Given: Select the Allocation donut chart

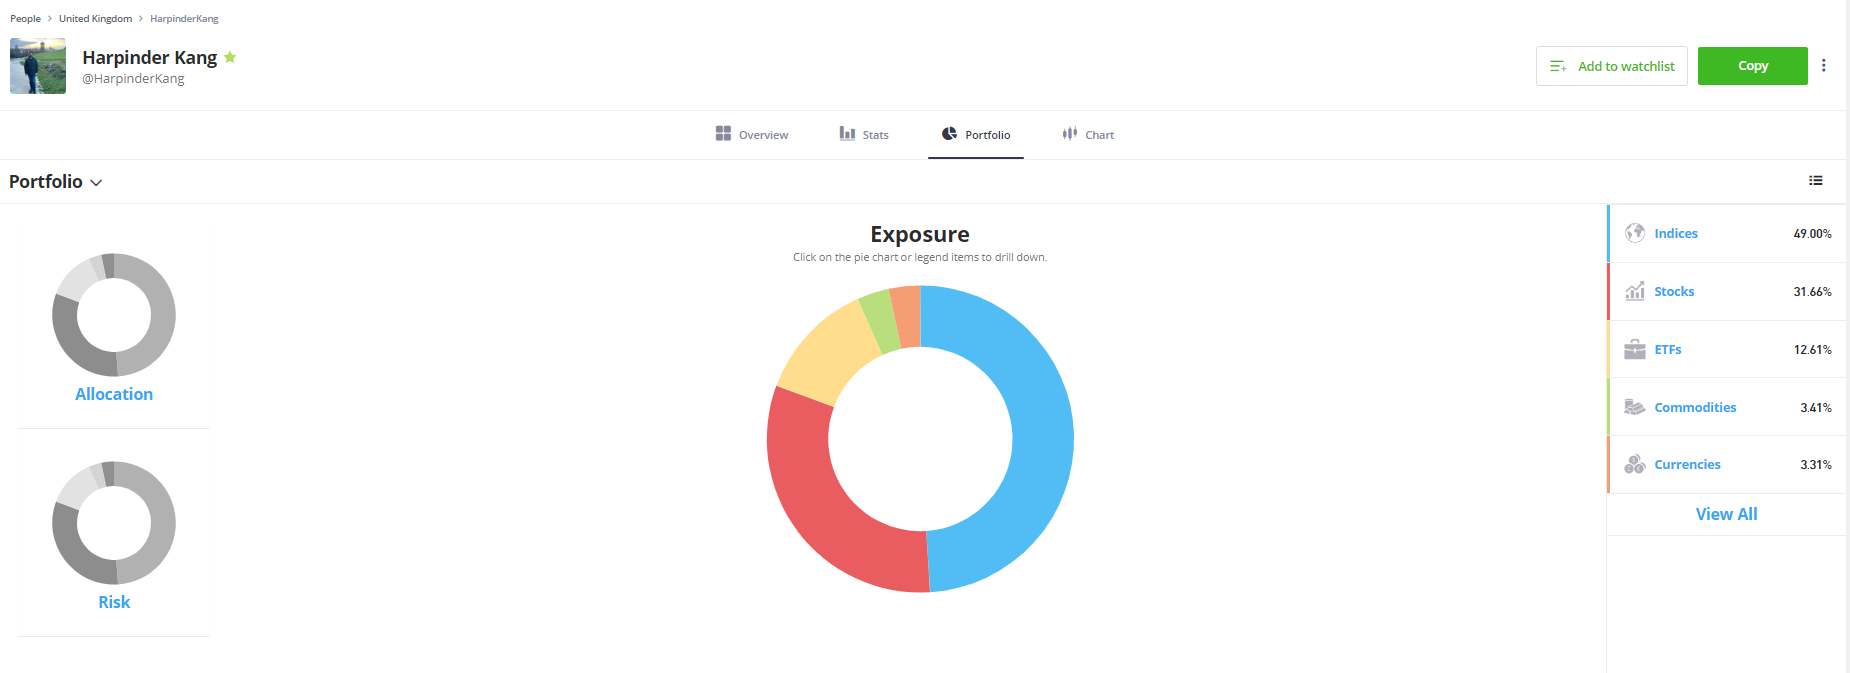Looking at the screenshot, I should [x=114, y=315].
